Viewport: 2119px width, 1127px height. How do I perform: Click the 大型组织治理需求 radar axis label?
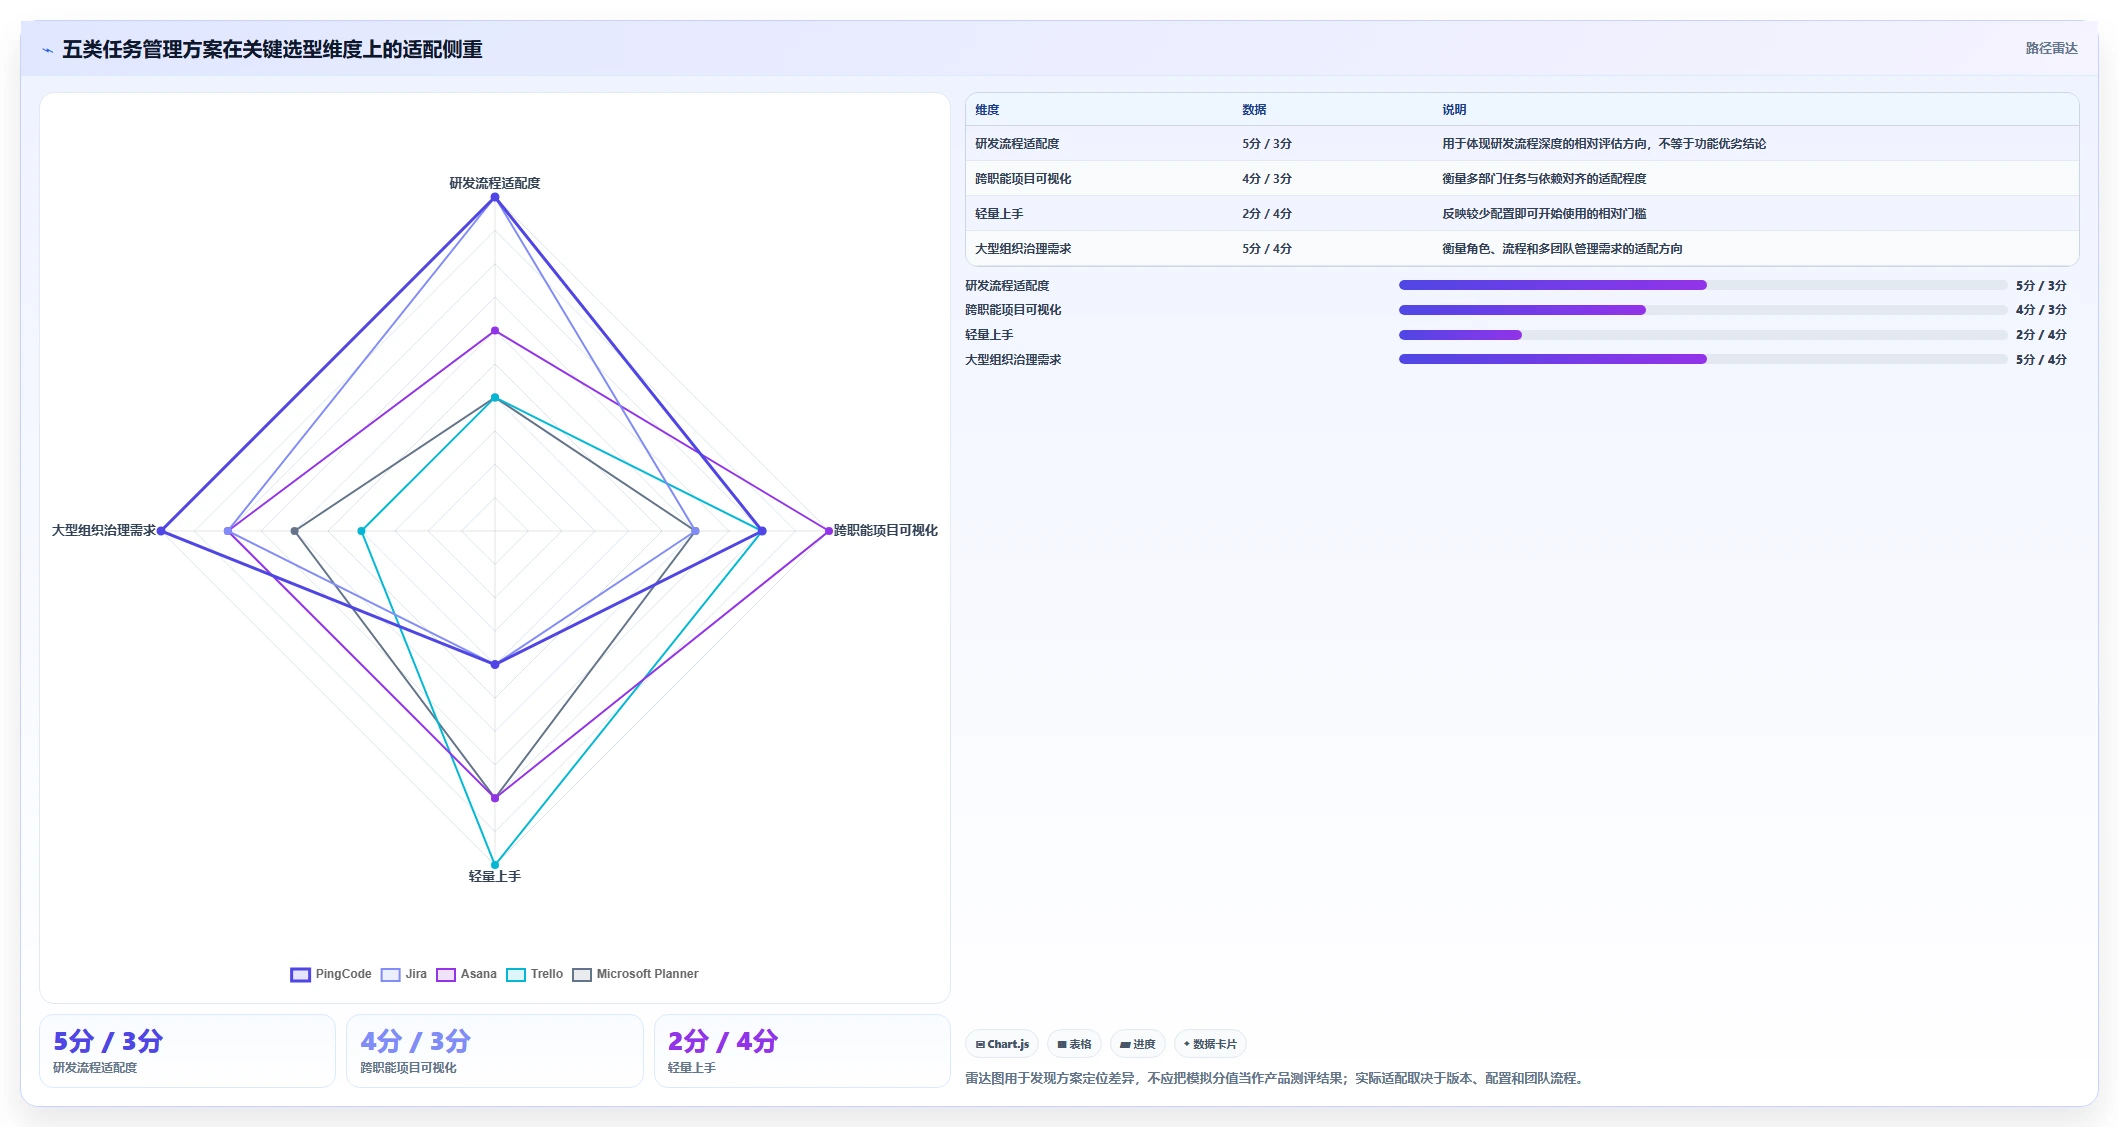point(104,530)
